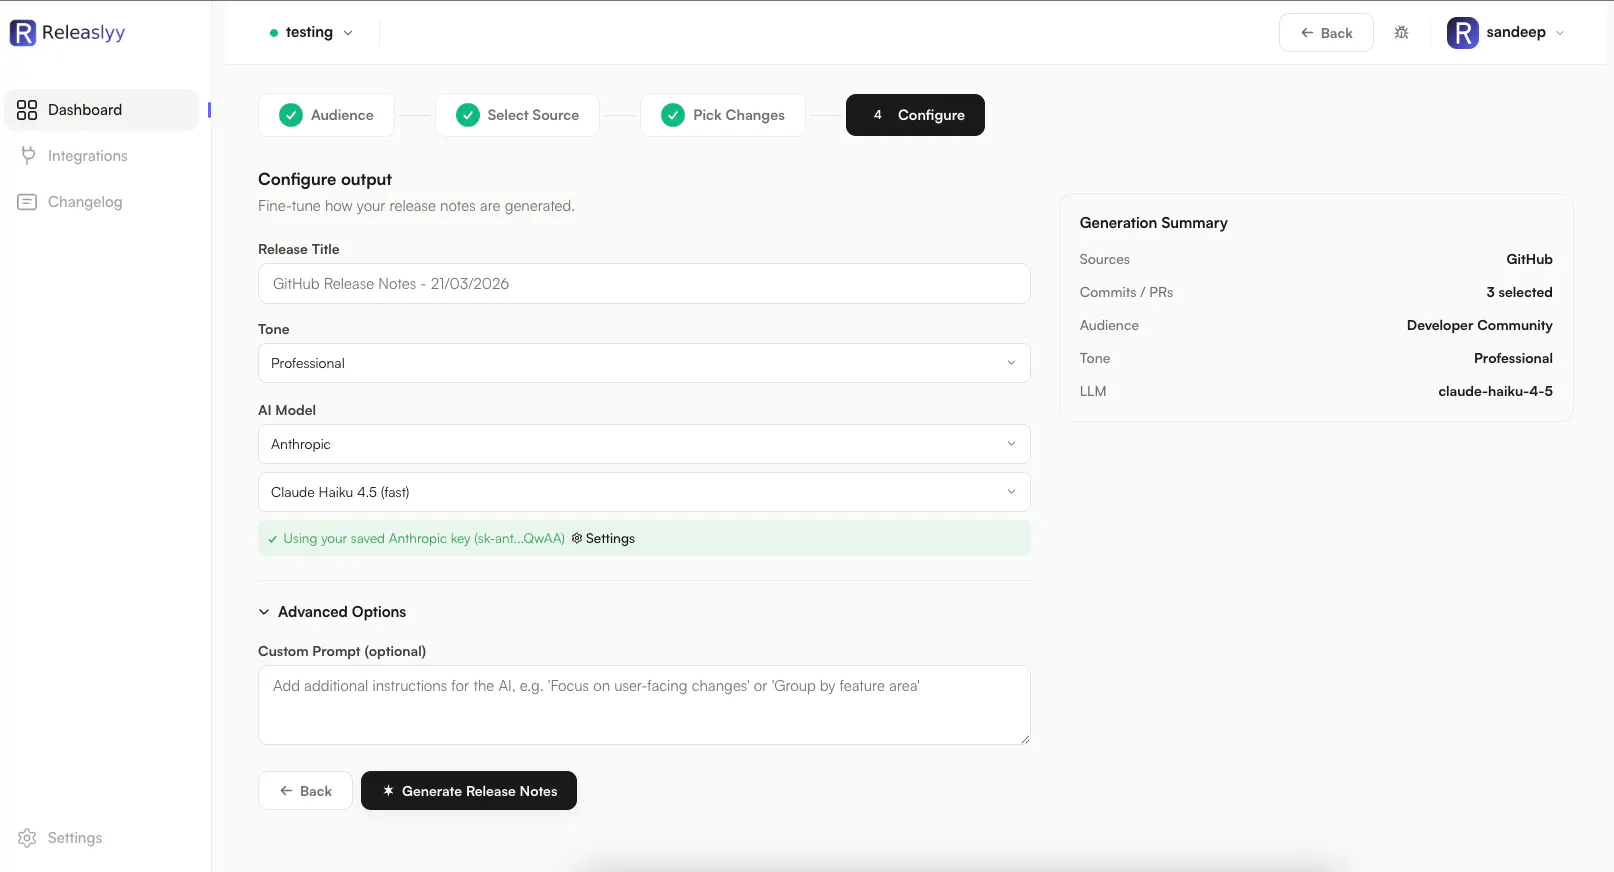Click the sidebar Settings gear icon

click(x=27, y=838)
